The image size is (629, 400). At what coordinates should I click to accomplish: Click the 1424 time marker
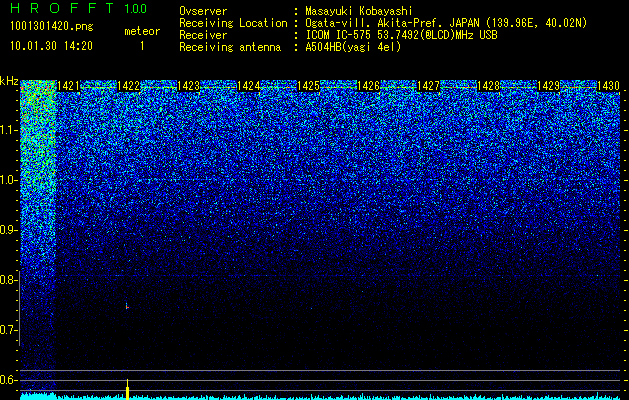pos(248,86)
